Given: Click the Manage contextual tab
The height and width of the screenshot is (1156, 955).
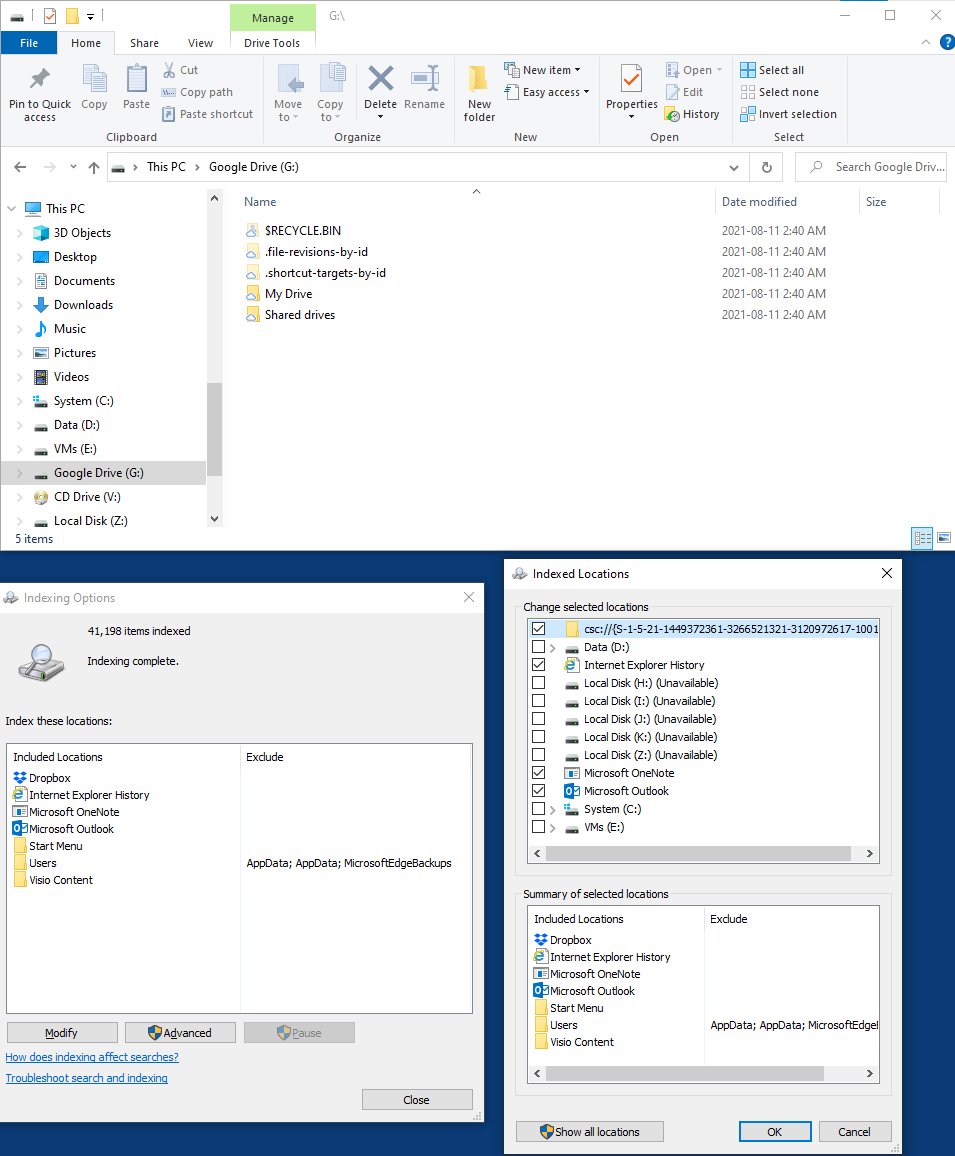Looking at the screenshot, I should 273,18.
